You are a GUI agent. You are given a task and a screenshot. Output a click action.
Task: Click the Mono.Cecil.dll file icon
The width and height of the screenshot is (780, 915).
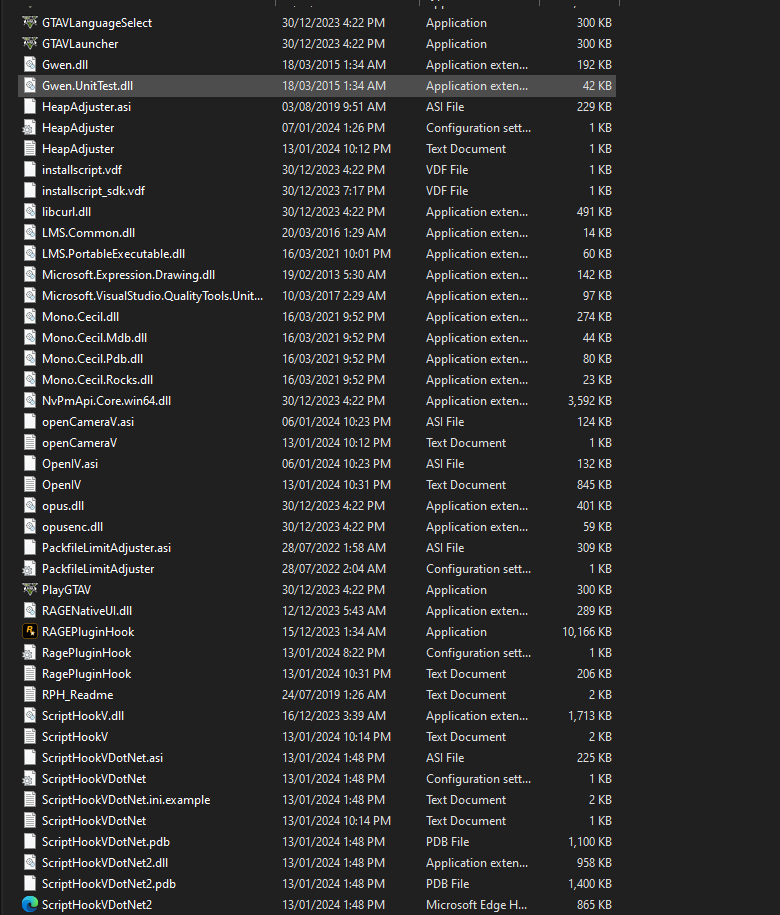click(x=30, y=317)
